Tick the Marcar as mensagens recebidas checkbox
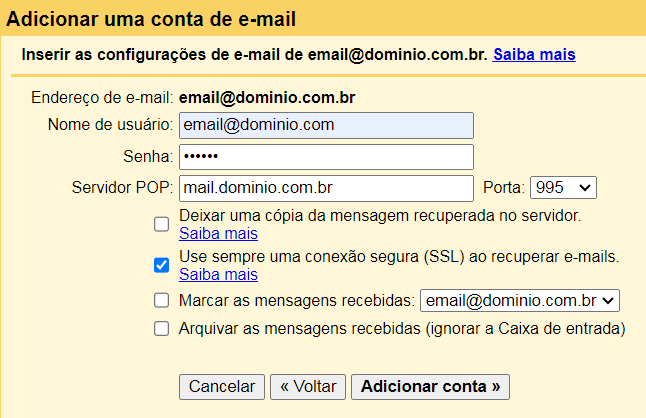Viewport: 646px width, 418px height. click(161, 300)
